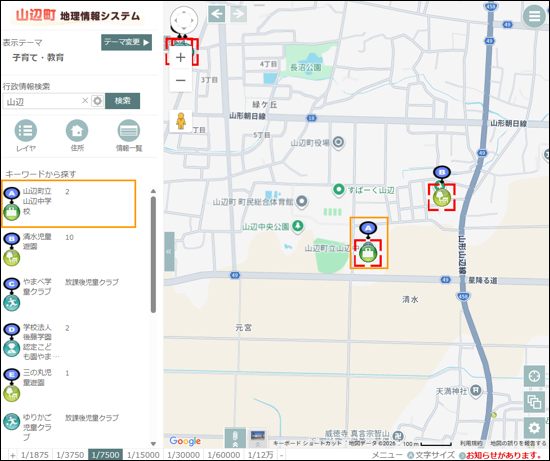550x461 pixels.
Task: Open the レイヤ layer list icon
Action: 25,131
